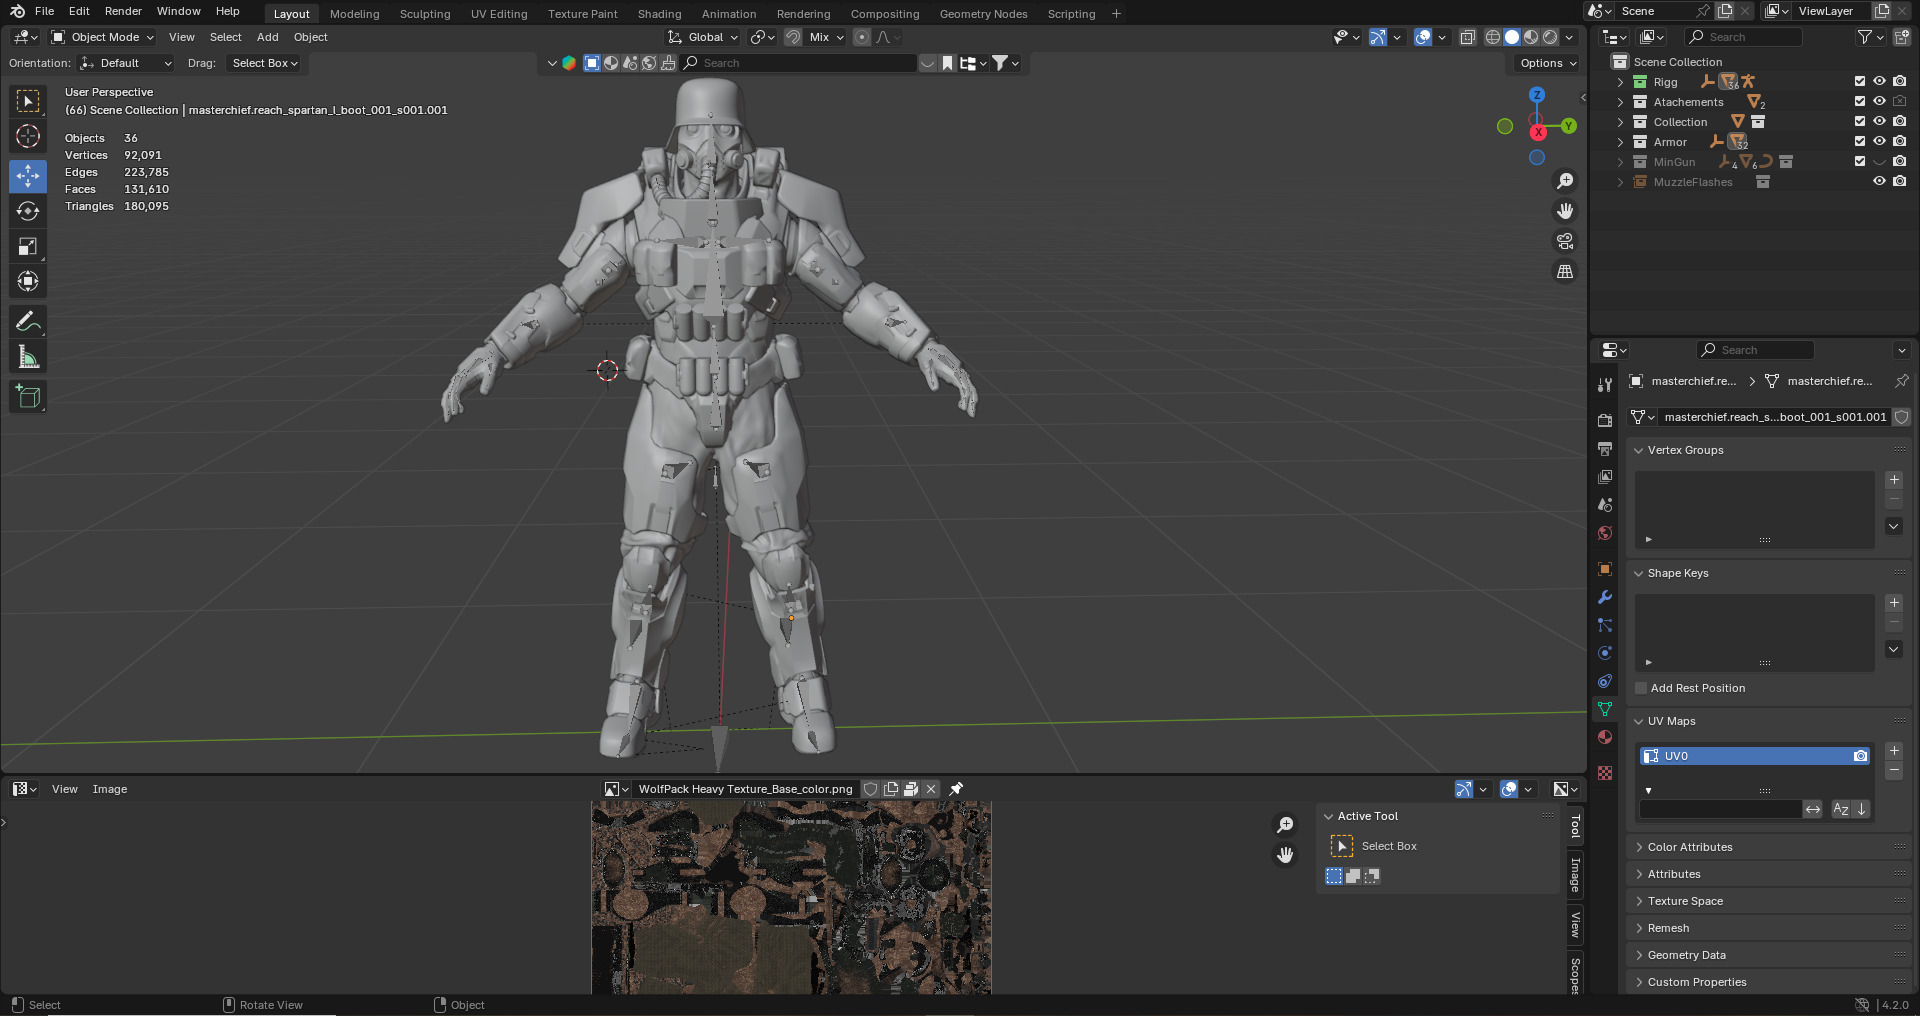Switch to the UV Editing workspace tab
1920x1016 pixels.
coord(499,14)
